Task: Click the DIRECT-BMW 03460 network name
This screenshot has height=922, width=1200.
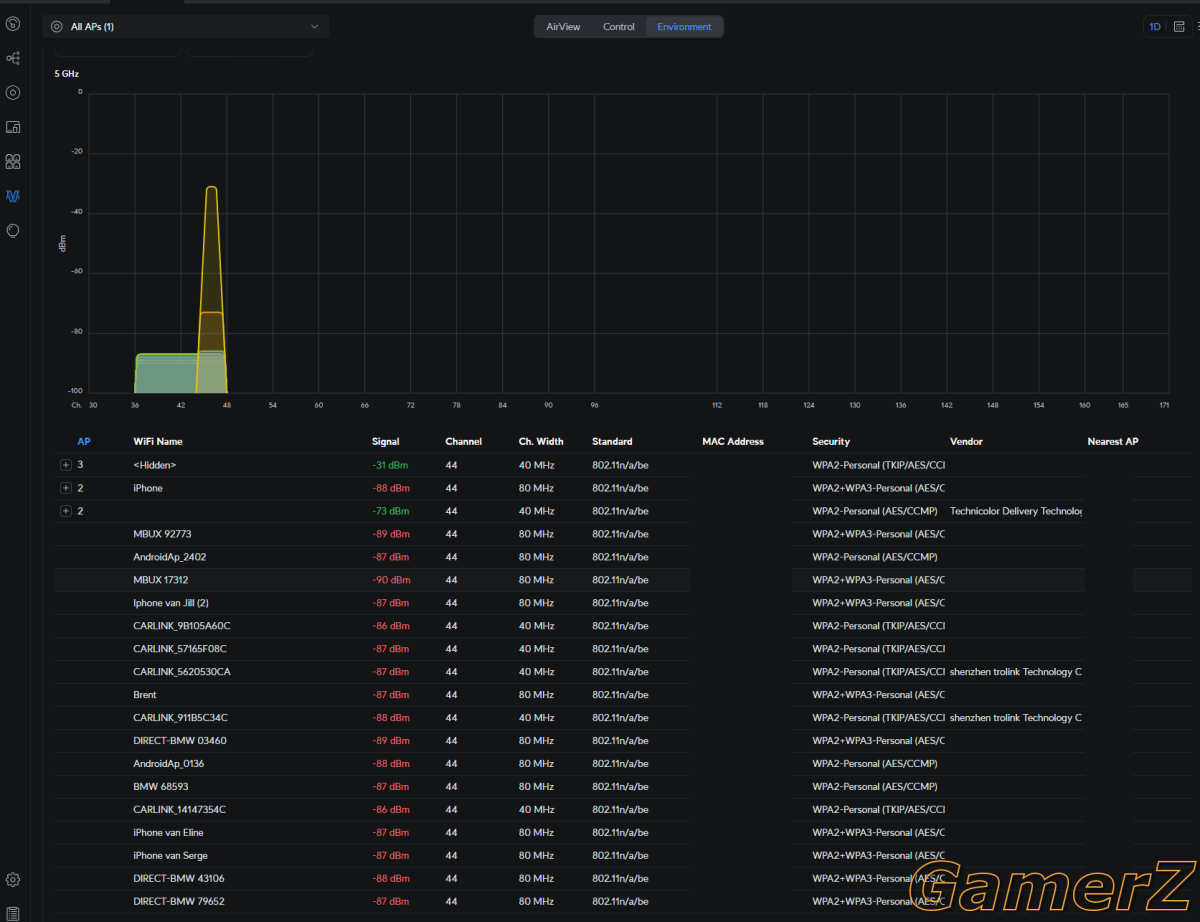Action: (180, 741)
